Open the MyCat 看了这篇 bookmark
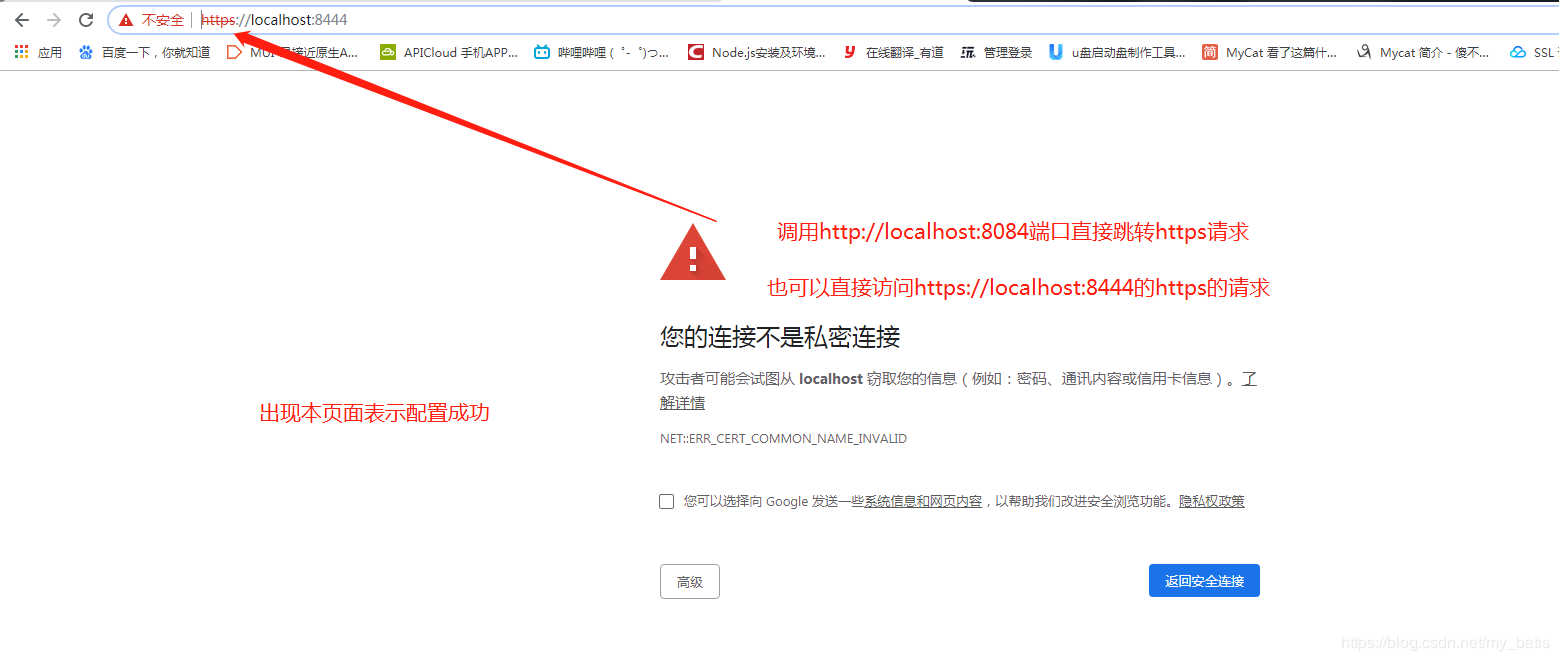 (1270, 52)
